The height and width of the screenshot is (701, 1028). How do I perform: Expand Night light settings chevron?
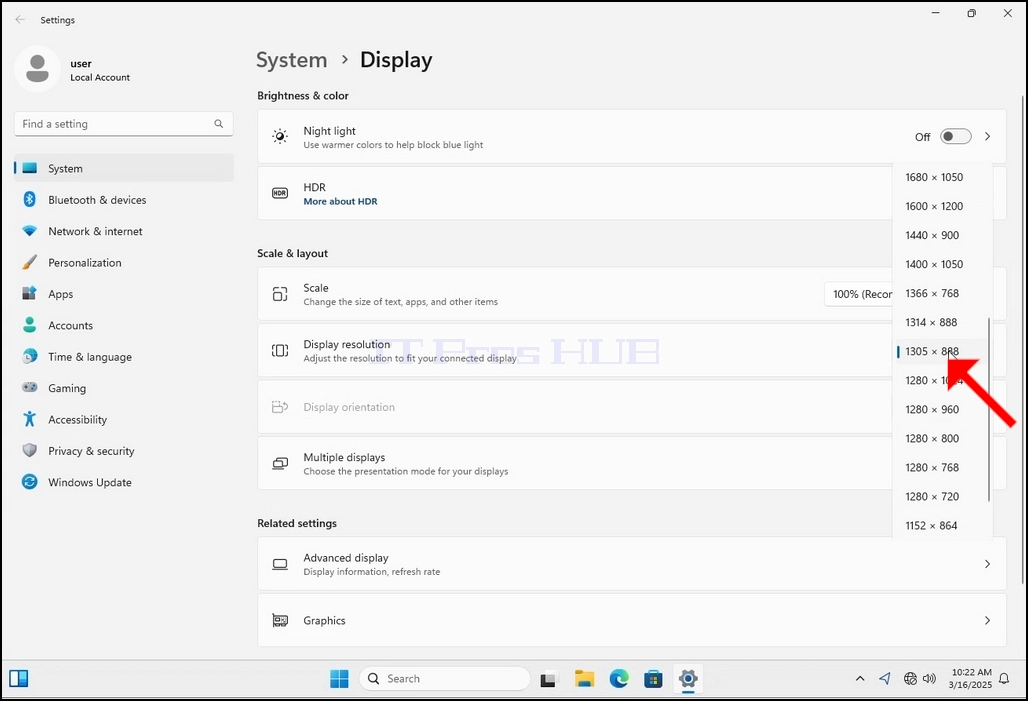coord(987,136)
